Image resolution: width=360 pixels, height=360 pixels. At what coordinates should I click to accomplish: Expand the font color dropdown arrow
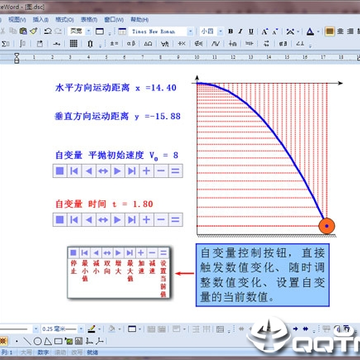pos(318,31)
